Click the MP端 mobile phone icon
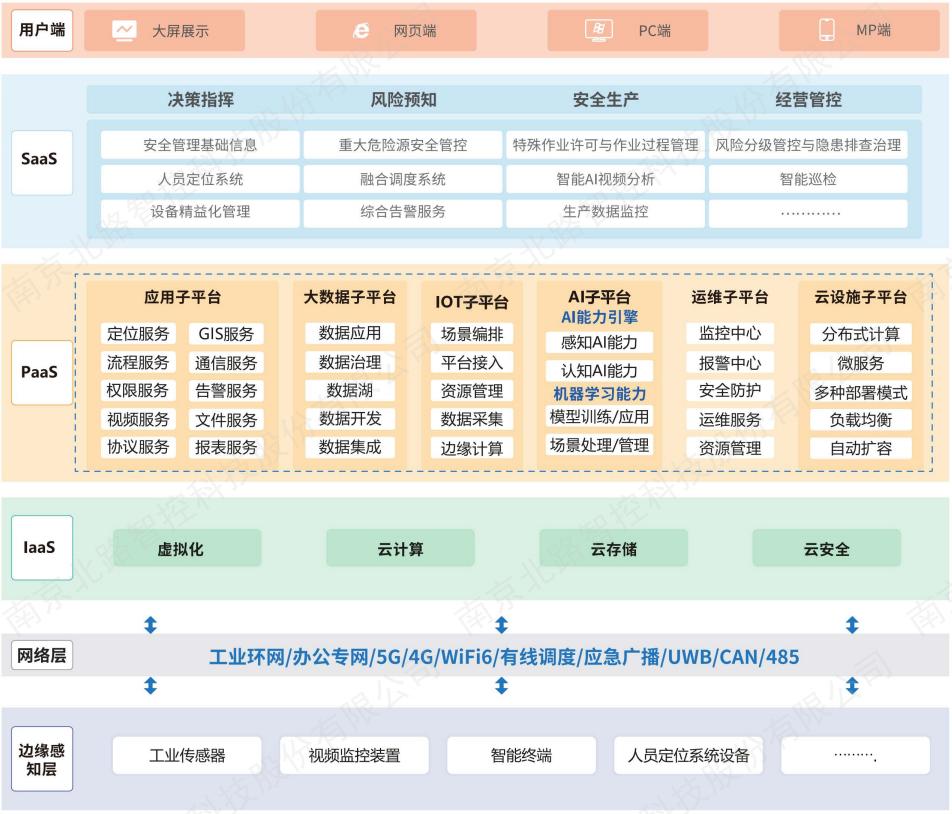The height and width of the screenshot is (814, 952). (827, 30)
